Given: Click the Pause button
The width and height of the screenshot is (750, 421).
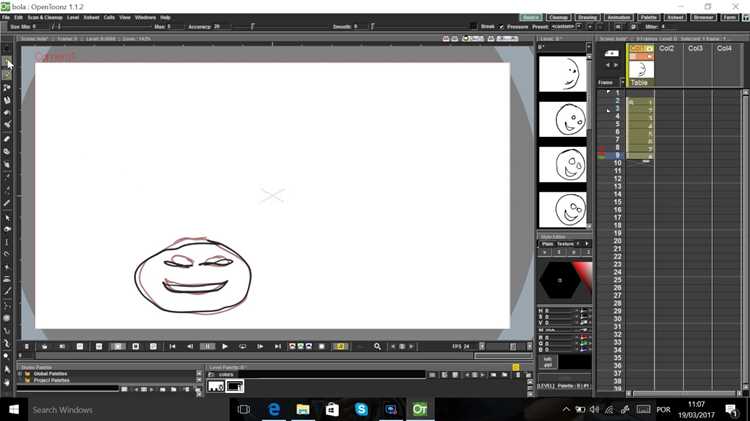Looking at the screenshot, I should pos(208,346).
